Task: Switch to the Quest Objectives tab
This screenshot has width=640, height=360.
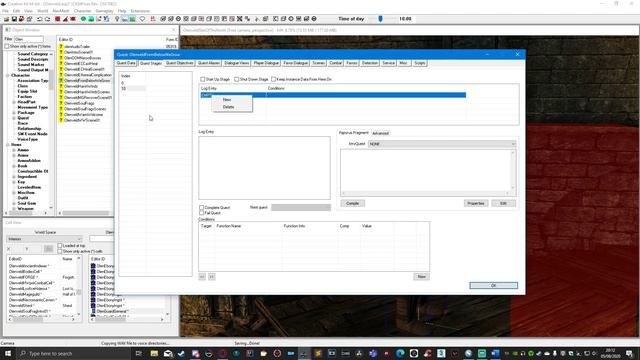Action: click(x=179, y=63)
